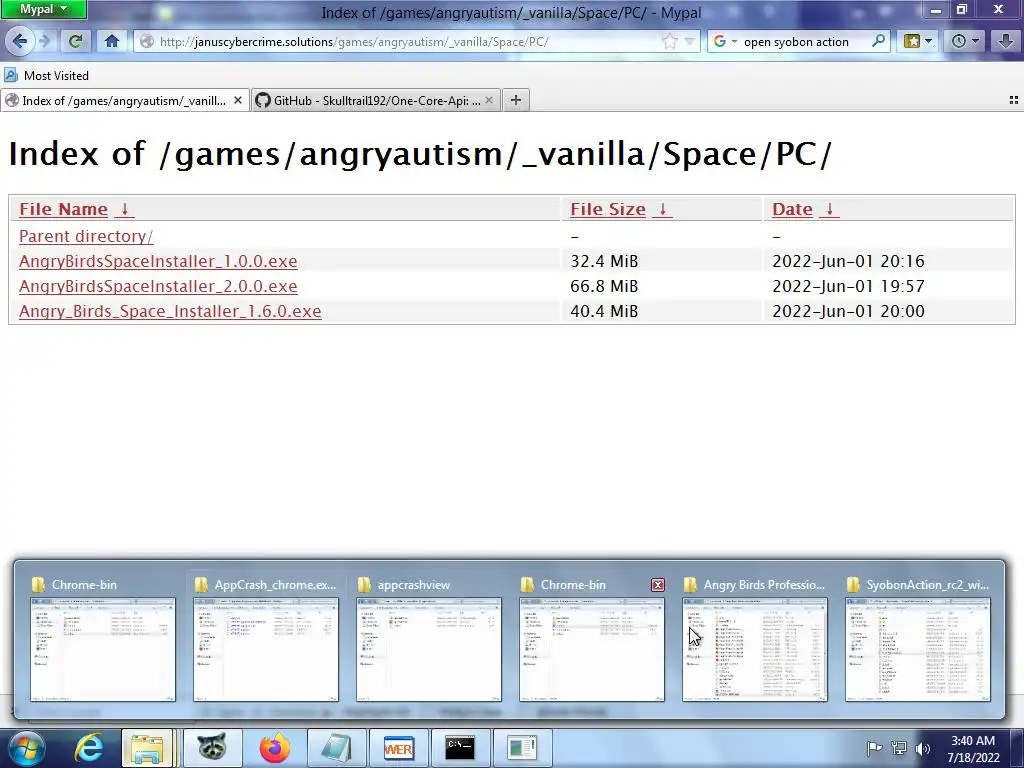Sort the listing by File Size
Screen dimensions: 1024x768
pyautogui.click(x=608, y=209)
